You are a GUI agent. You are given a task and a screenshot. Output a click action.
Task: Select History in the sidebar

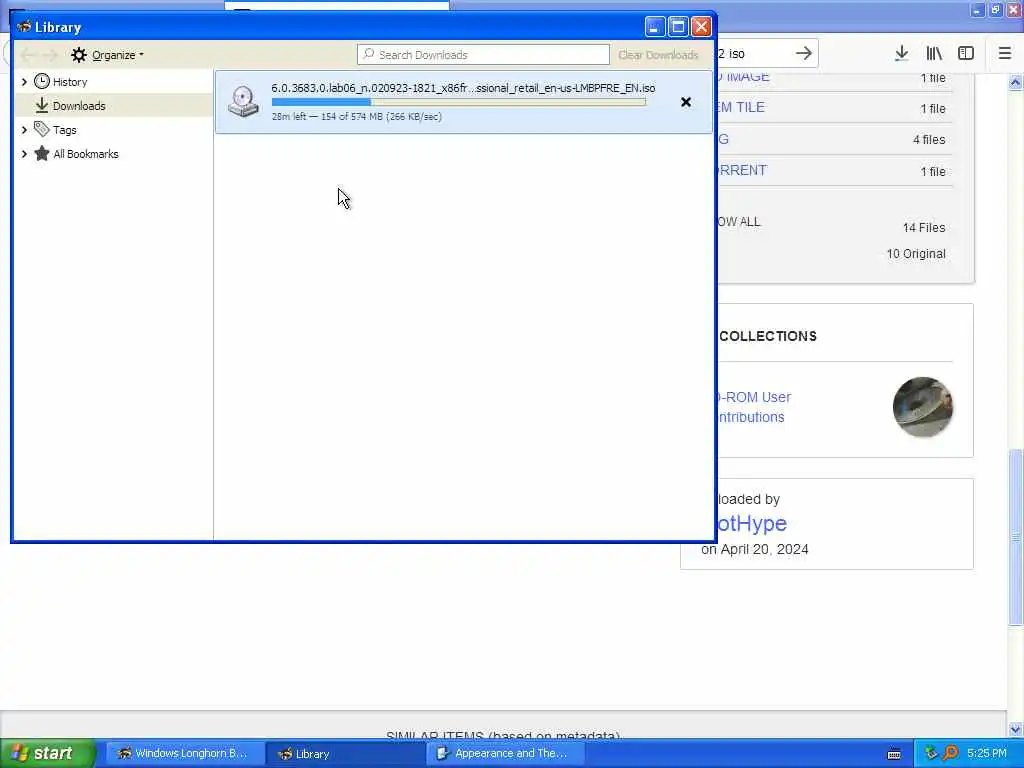(x=70, y=82)
